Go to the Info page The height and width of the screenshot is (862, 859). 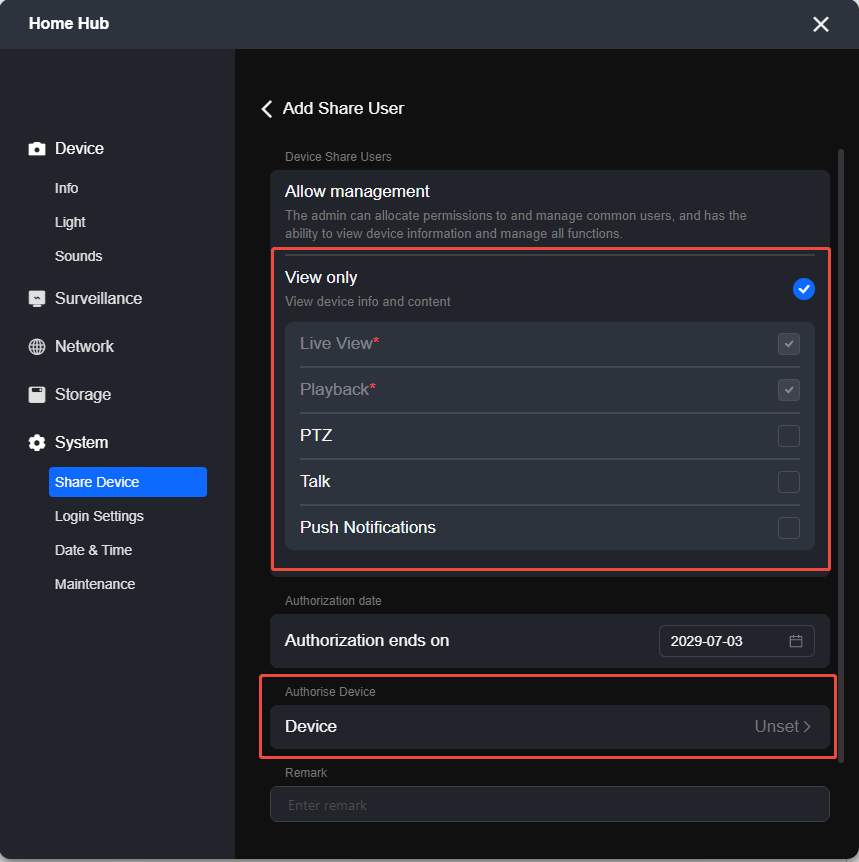pyautogui.click(x=66, y=189)
